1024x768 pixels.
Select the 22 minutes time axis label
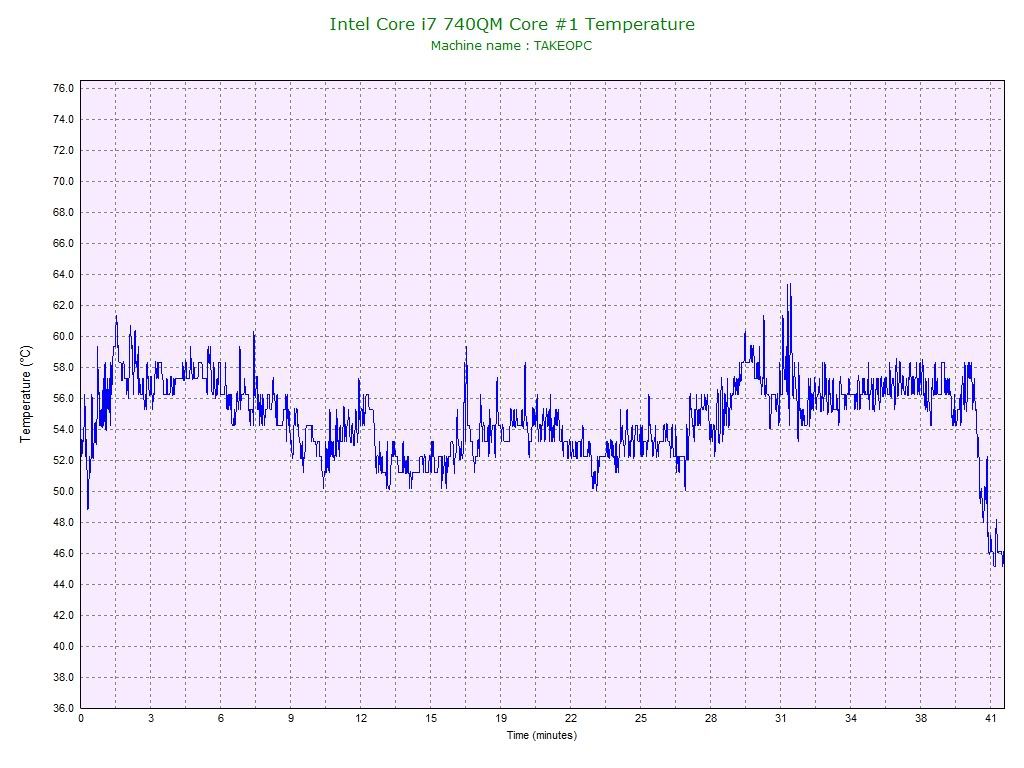[x=571, y=718]
